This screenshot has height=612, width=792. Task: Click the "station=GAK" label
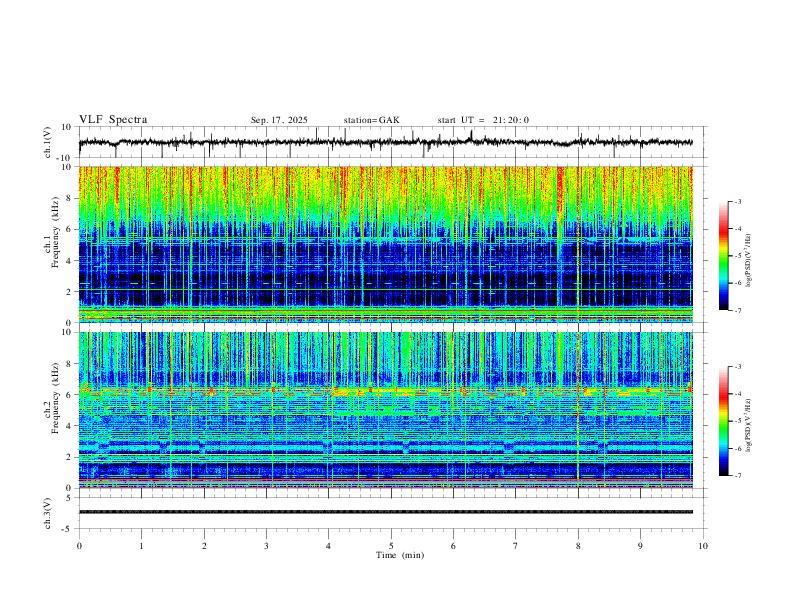(371, 120)
